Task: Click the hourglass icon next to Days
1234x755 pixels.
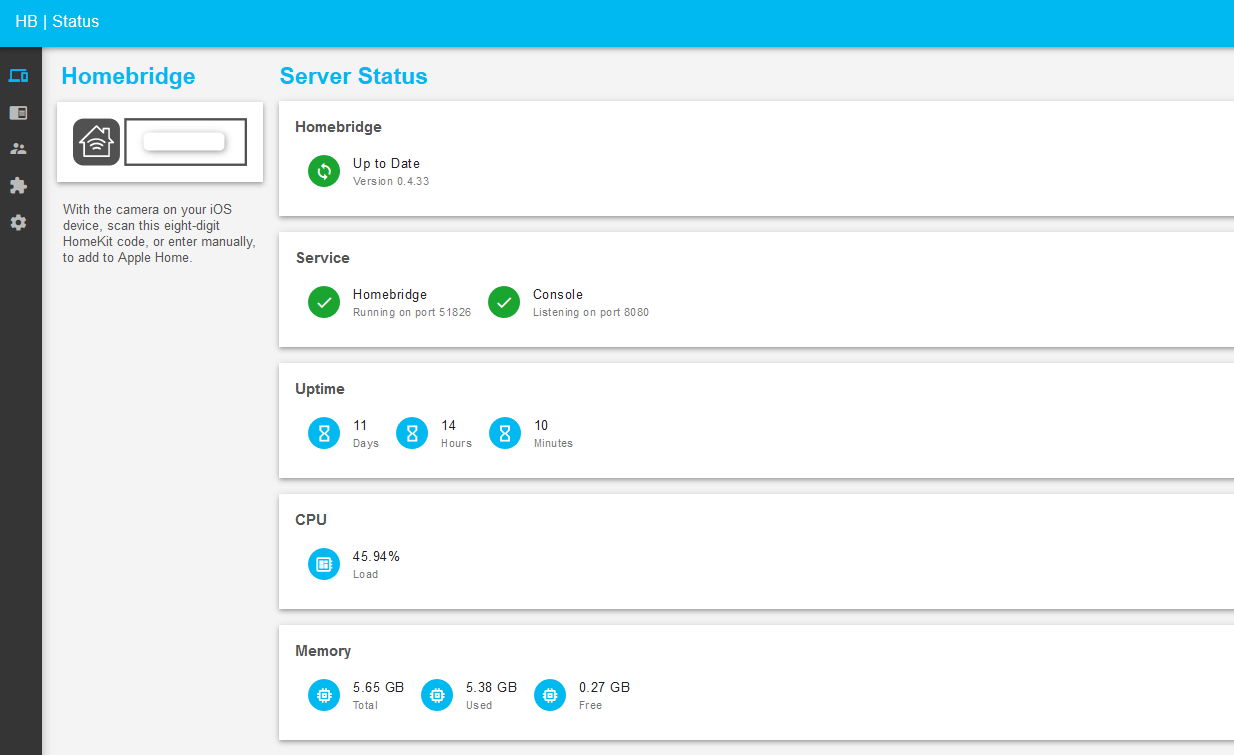Action: tap(324, 433)
